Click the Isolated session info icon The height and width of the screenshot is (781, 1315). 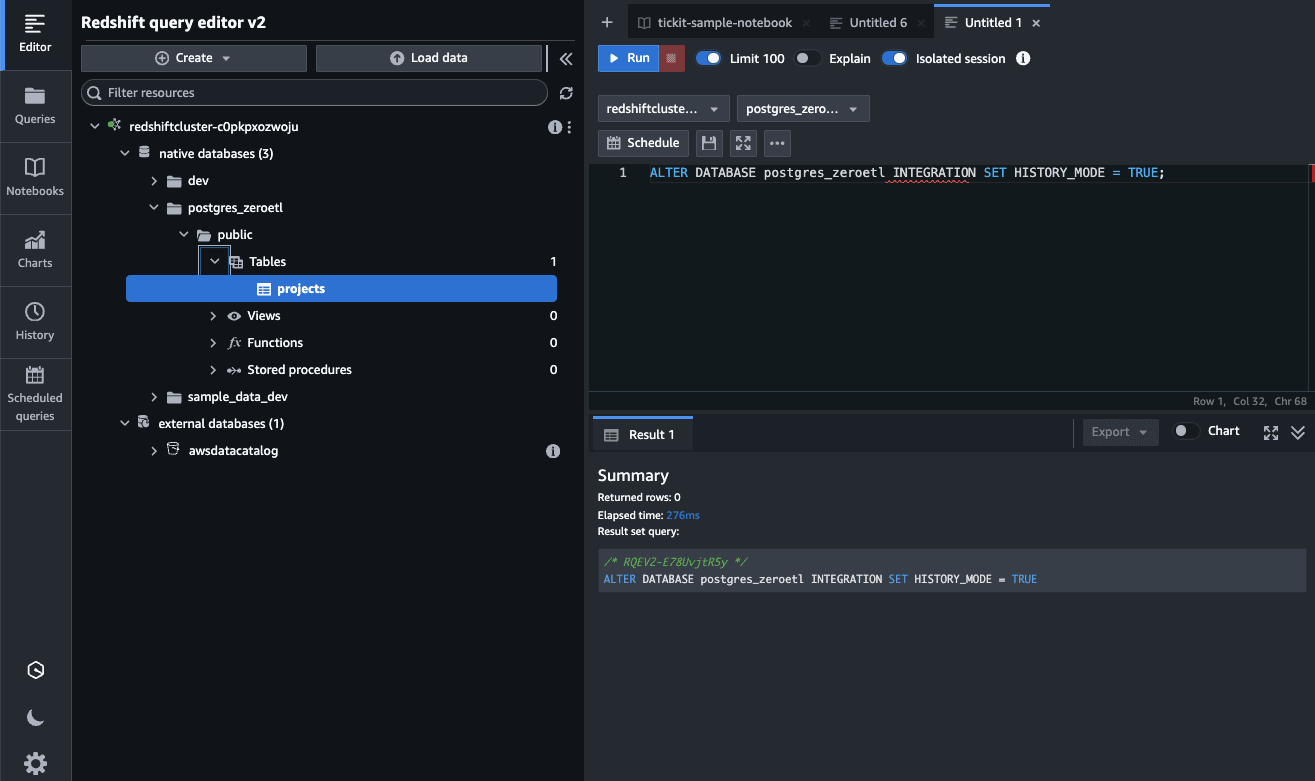click(1023, 58)
